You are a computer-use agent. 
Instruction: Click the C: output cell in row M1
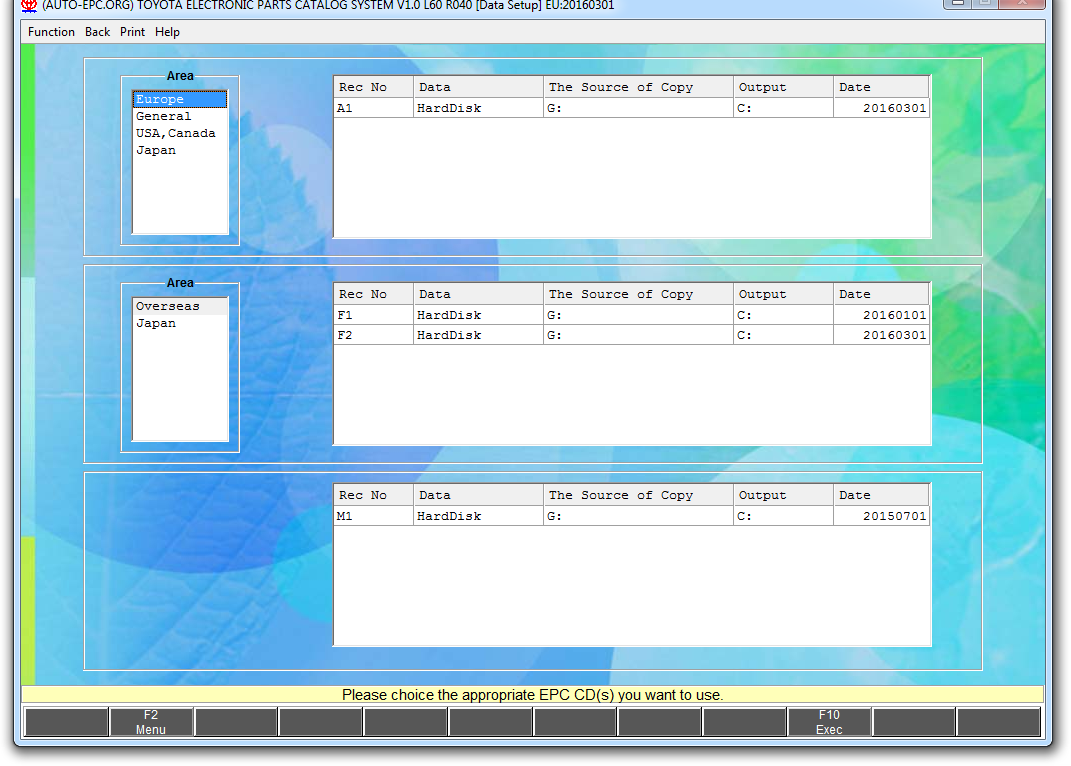coord(783,516)
